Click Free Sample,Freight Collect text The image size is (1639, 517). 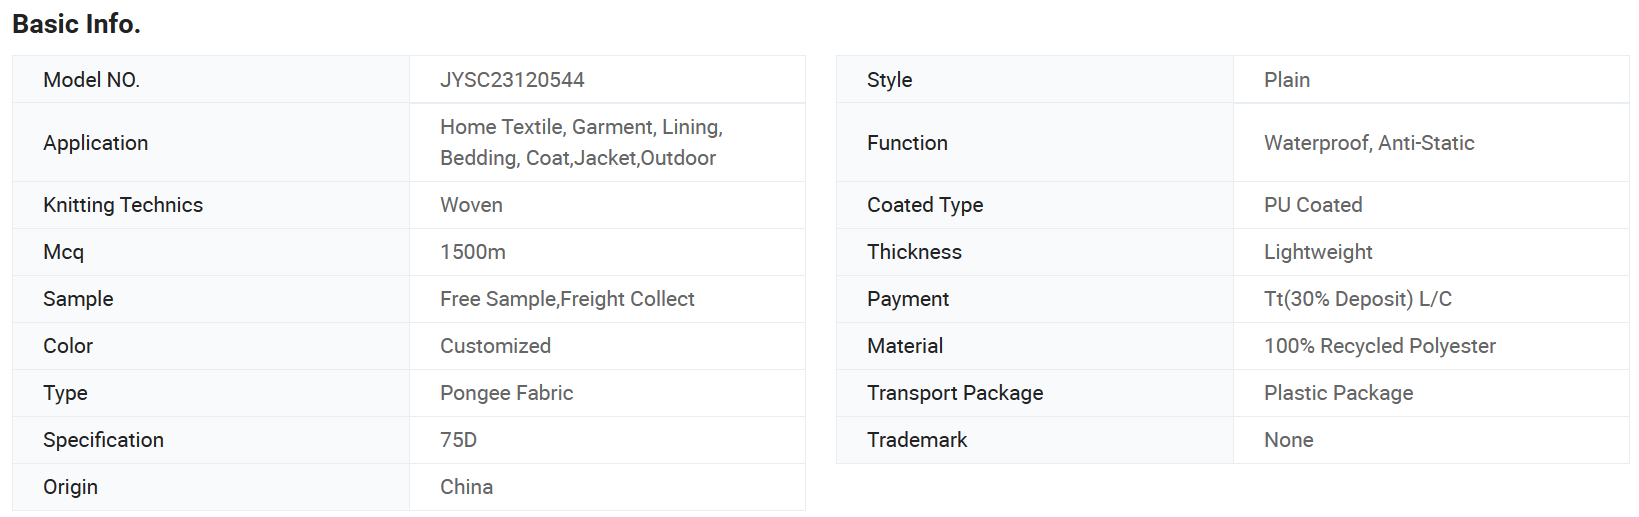(x=567, y=299)
